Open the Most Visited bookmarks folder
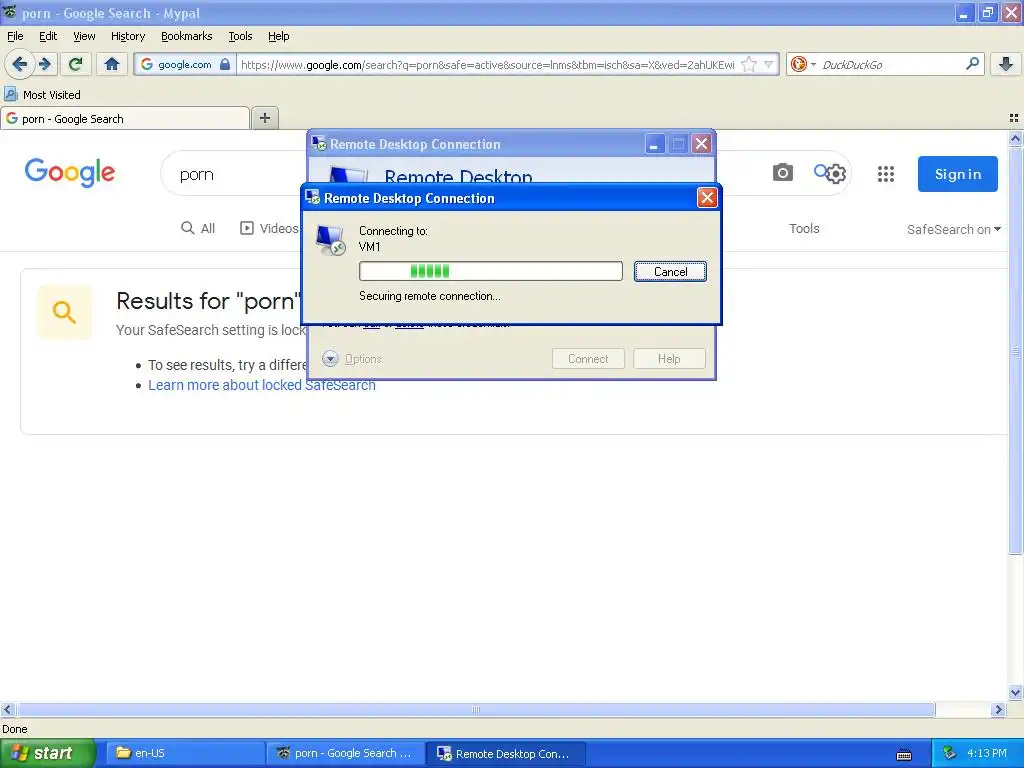The image size is (1024, 768). coord(42,95)
